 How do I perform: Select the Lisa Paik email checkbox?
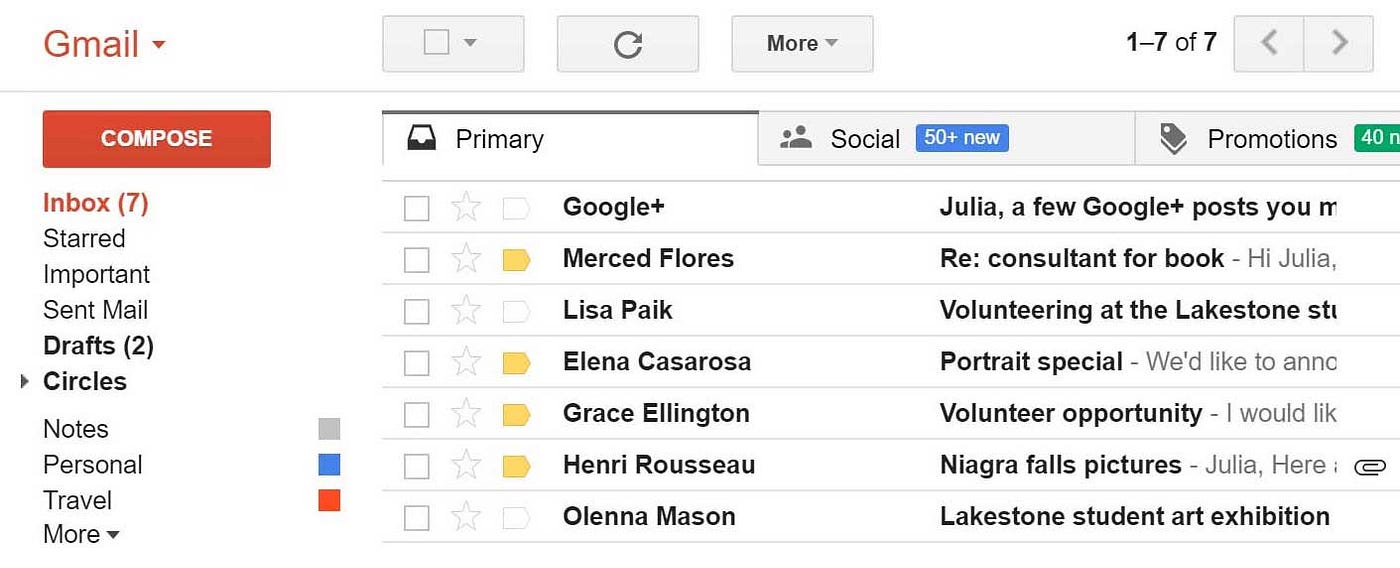pyautogui.click(x=417, y=311)
